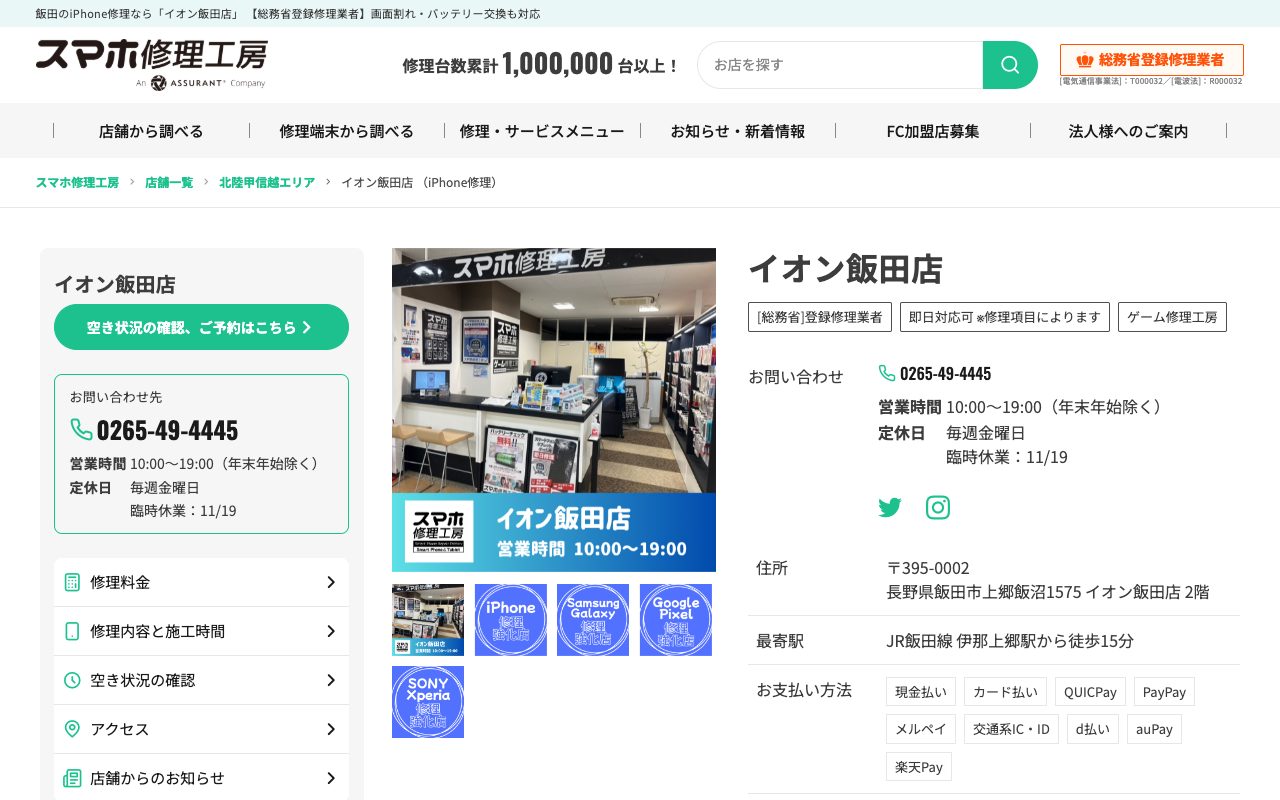The height and width of the screenshot is (800, 1280).
Task: Select the iPhone修理強化店 thumbnail
Action: coord(511,620)
